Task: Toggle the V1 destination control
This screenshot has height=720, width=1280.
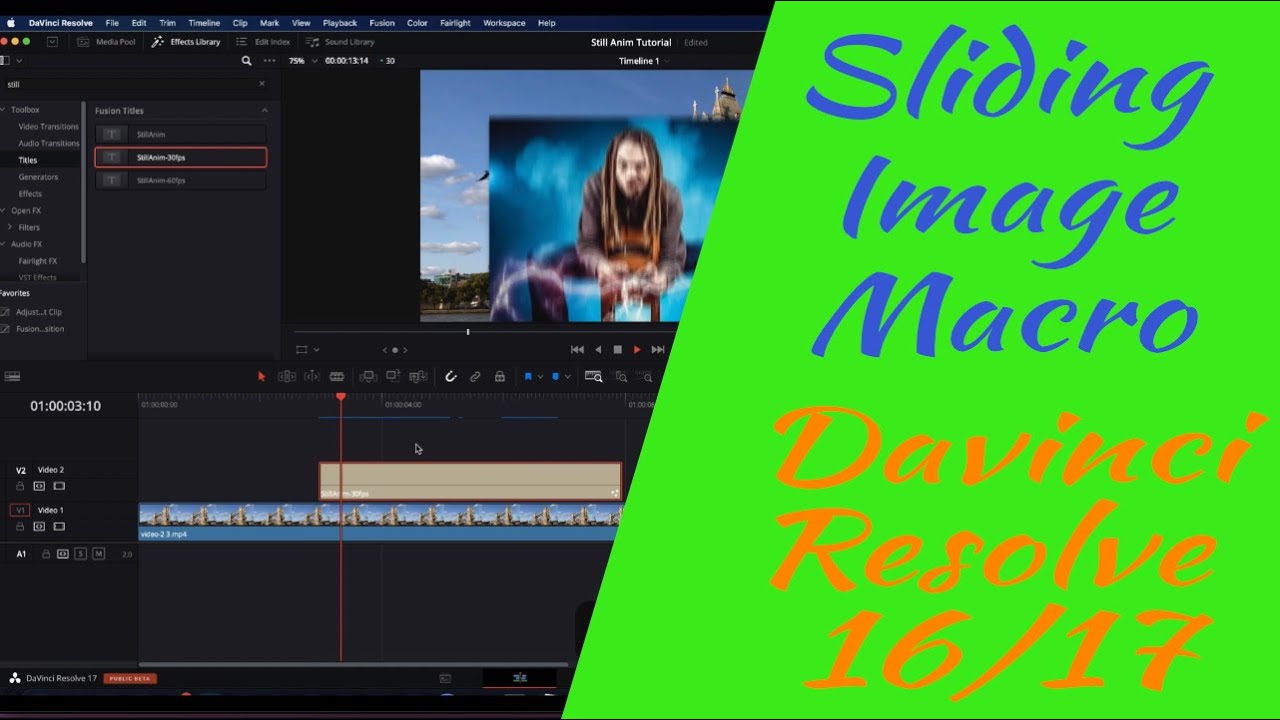Action: [19, 510]
